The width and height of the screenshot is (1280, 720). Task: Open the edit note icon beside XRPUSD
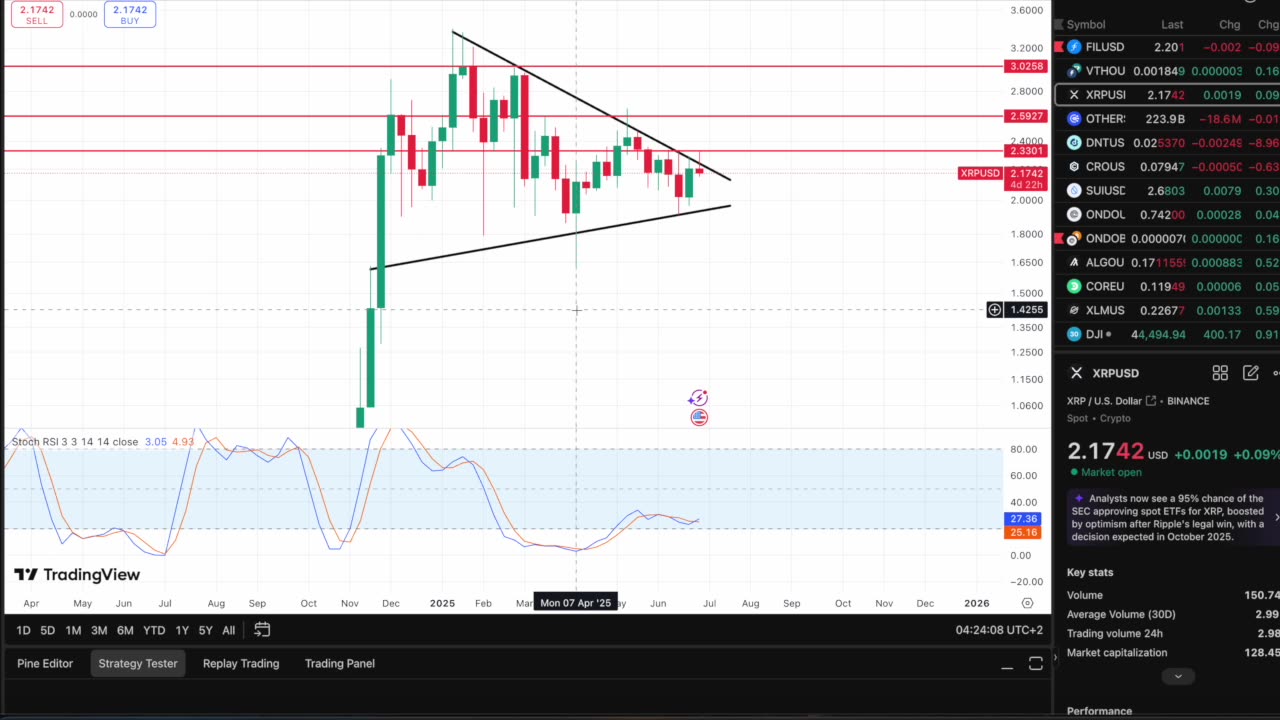1250,373
